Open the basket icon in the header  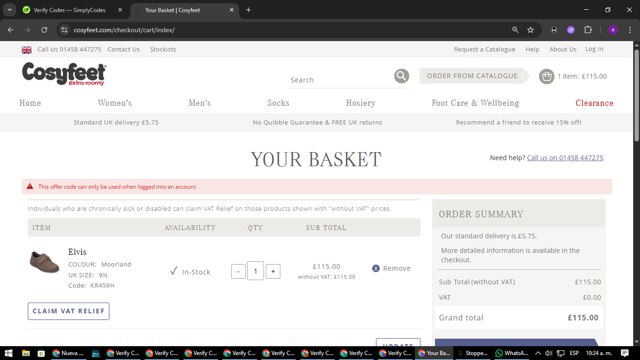[x=546, y=76]
